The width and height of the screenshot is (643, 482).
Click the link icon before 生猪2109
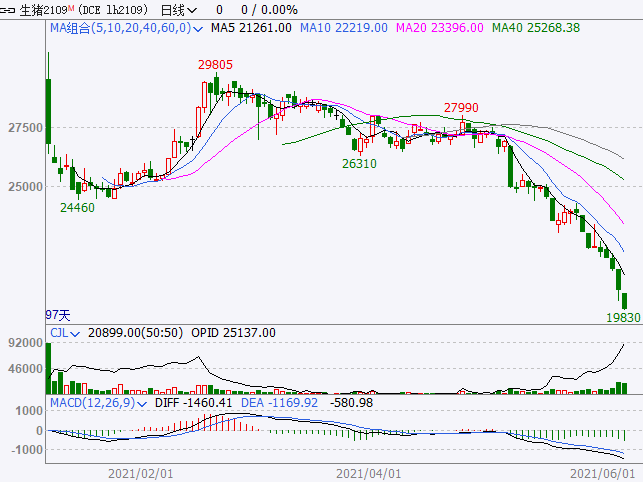[7, 9]
